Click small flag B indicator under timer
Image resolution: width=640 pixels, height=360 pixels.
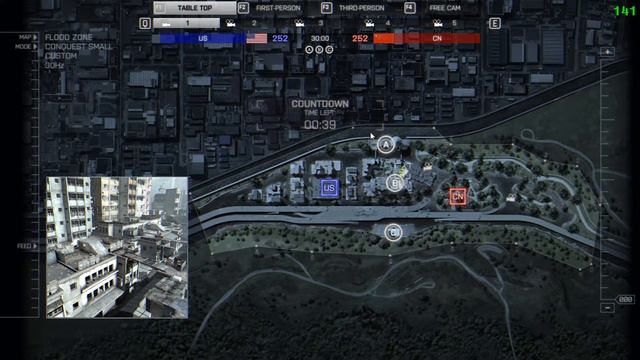[x=319, y=50]
